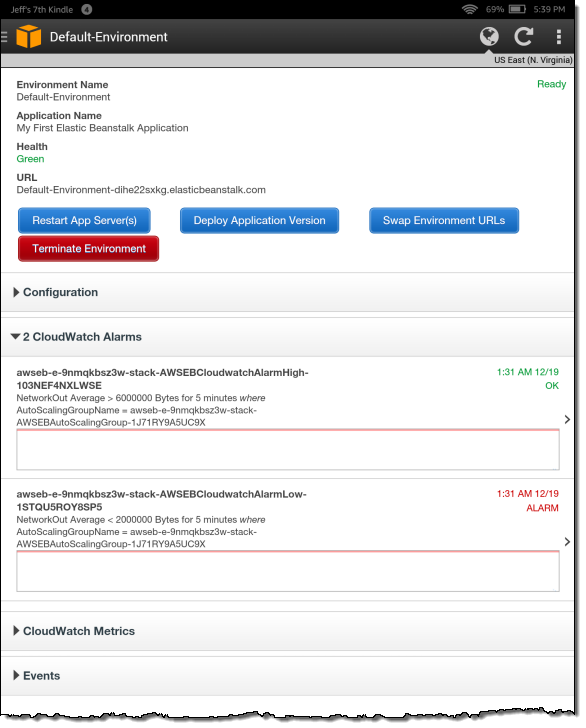Image resolution: width=586 pixels, height=728 pixels.
Task: Open the hamburger navigation drawer icon
Action: pyautogui.click(x=4, y=37)
